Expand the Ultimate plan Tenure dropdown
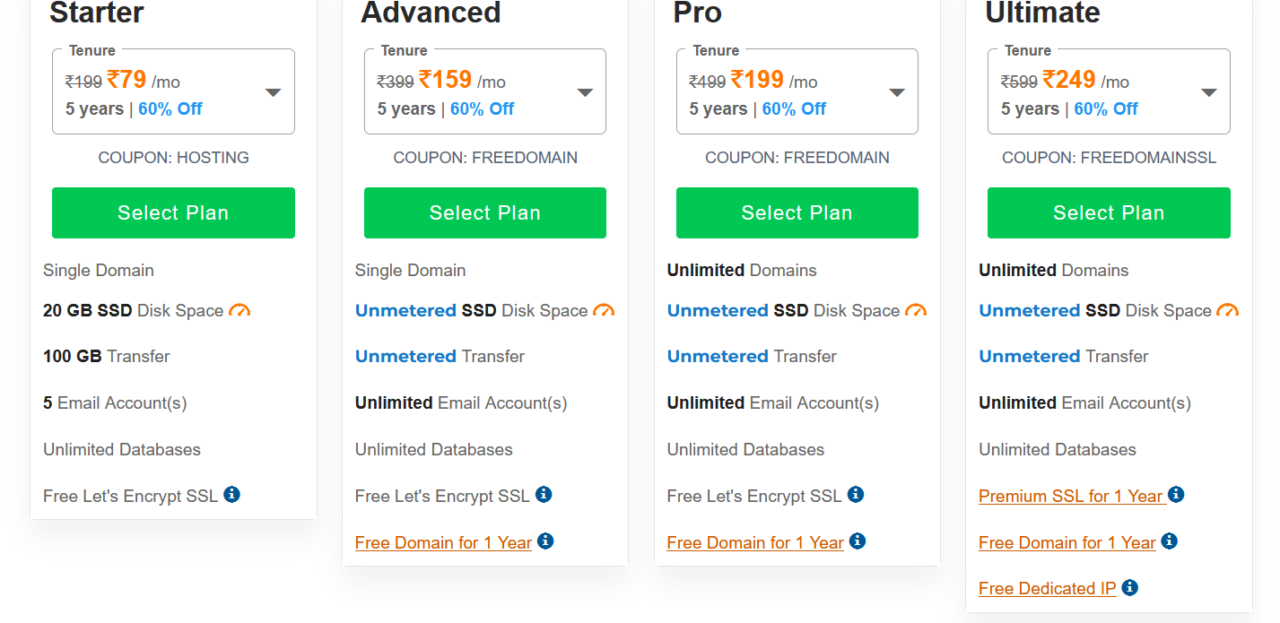Screen dimensions: 1280x623 (x=1109, y=93)
